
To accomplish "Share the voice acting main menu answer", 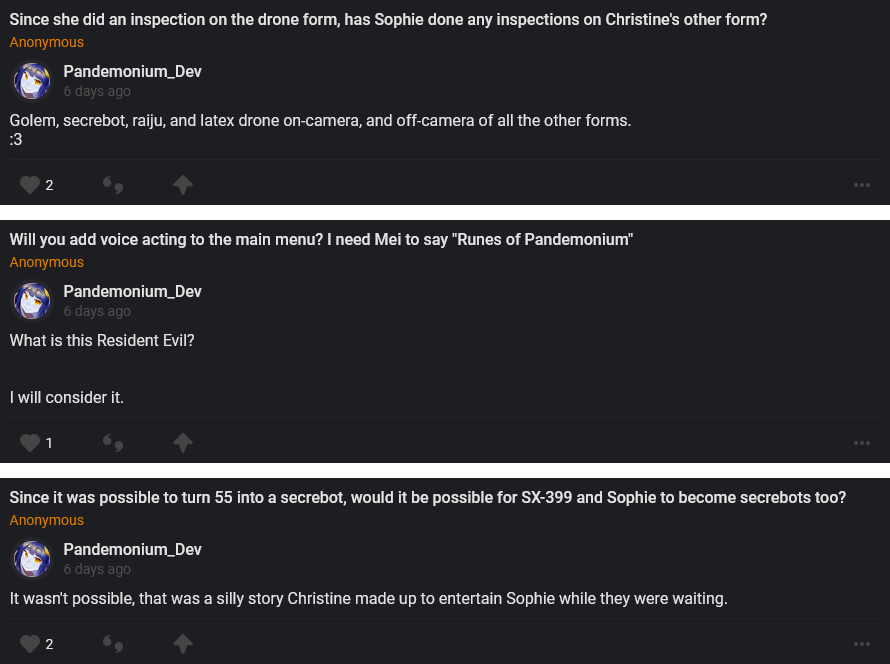I will tap(182, 443).
